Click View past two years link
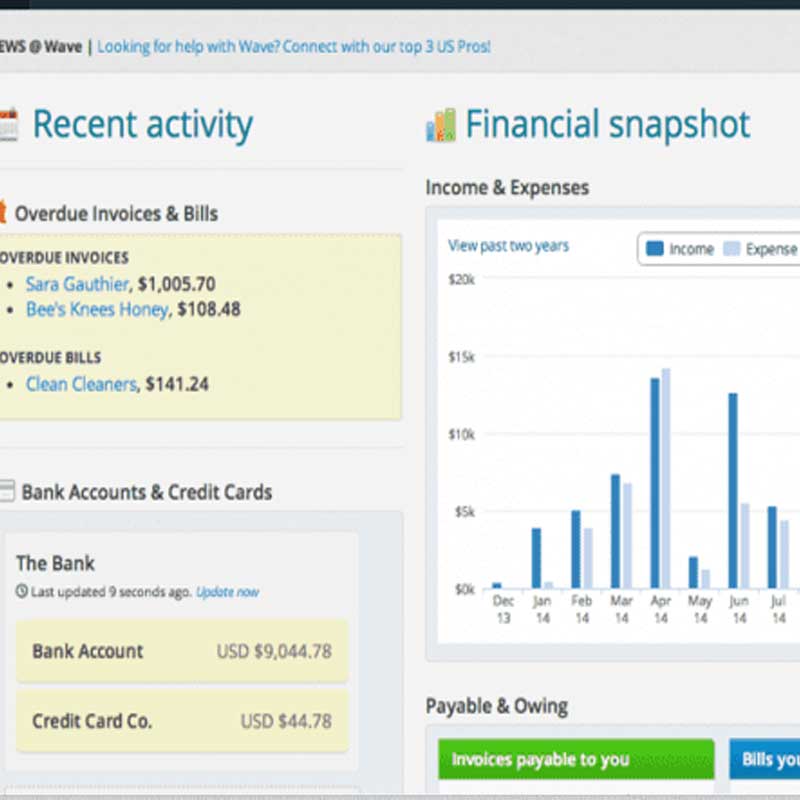Image resolution: width=800 pixels, height=800 pixels. [x=508, y=246]
